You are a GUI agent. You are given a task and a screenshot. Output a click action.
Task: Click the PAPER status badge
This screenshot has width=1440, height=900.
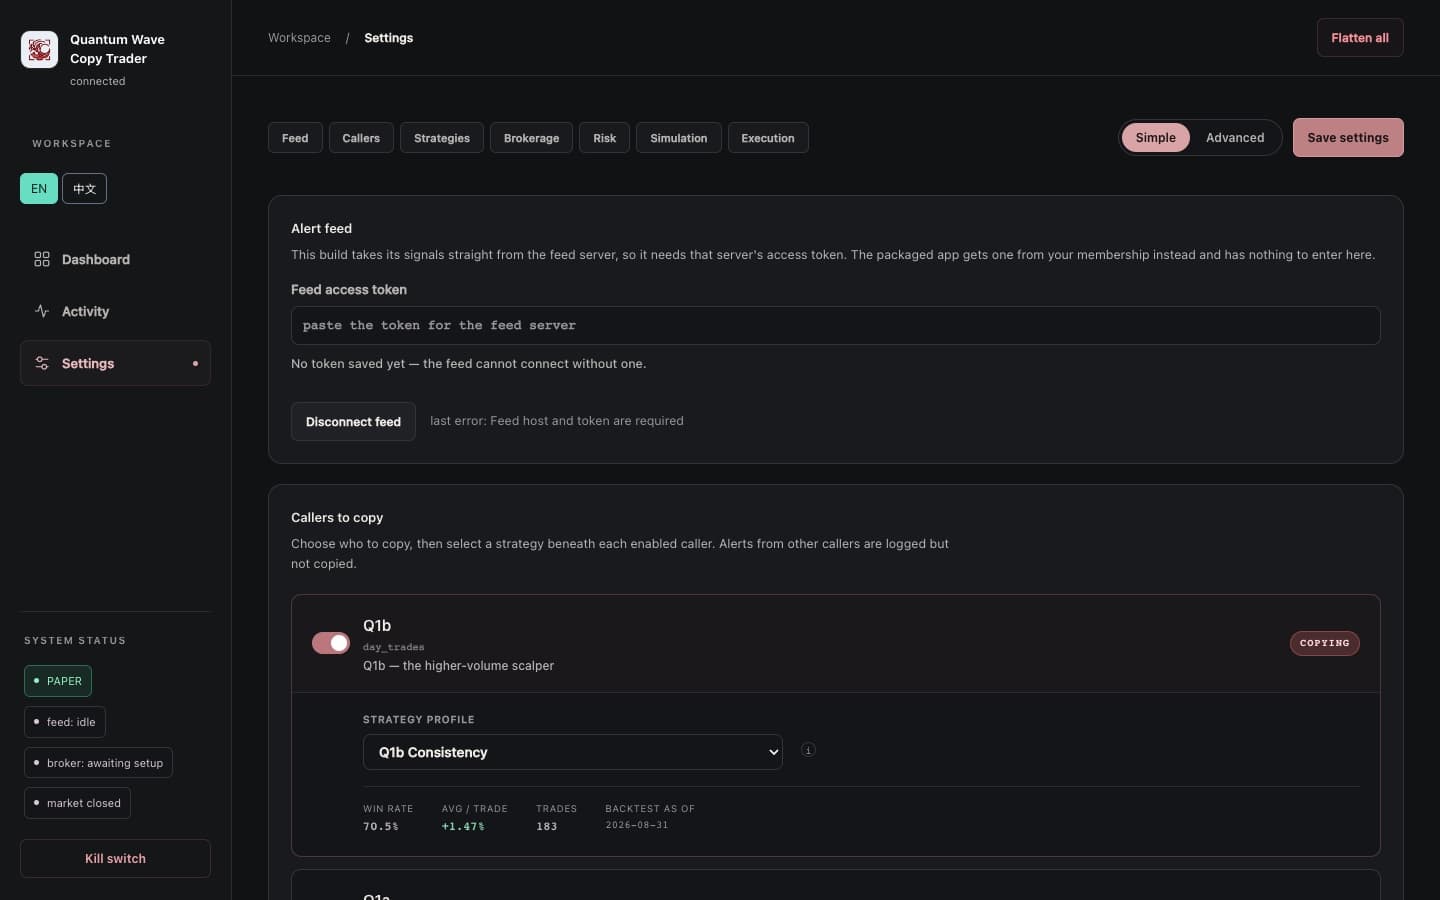click(58, 681)
